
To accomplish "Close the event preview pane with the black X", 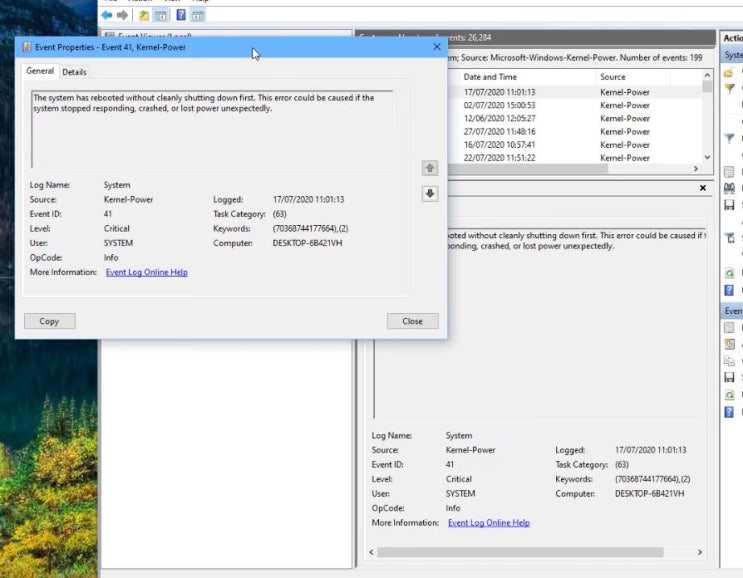I will (703, 188).
